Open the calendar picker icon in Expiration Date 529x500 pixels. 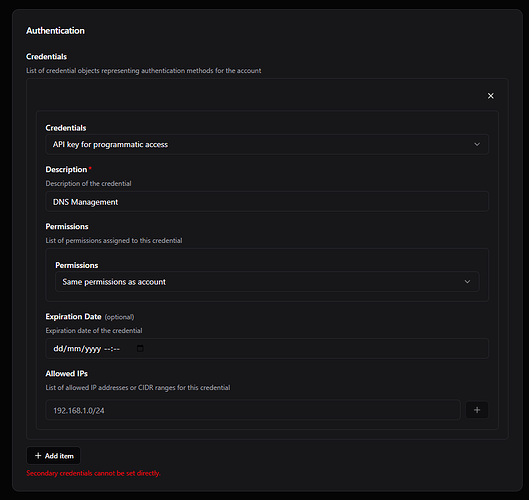(140, 348)
